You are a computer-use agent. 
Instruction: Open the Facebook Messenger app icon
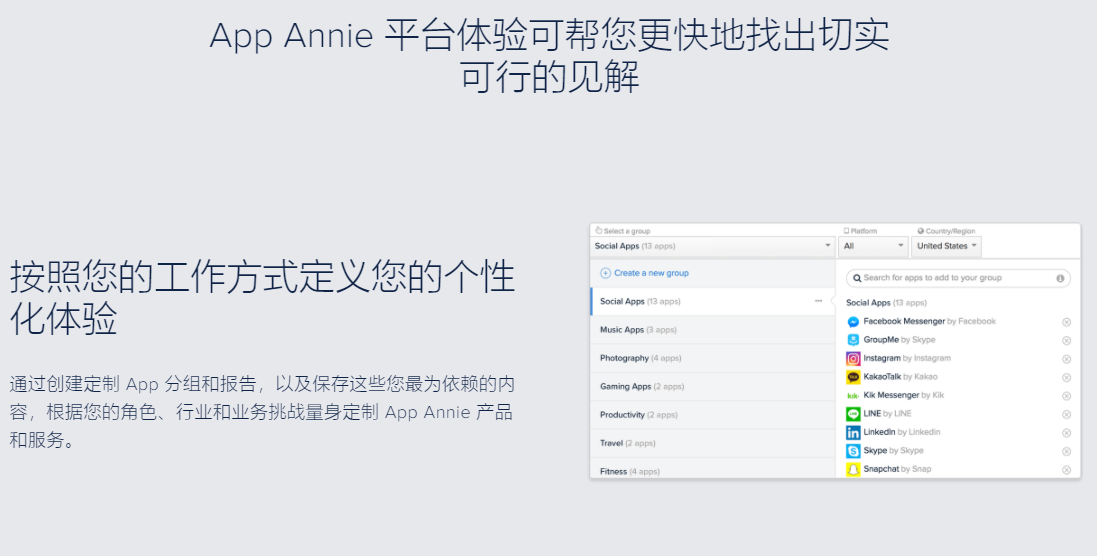tap(853, 322)
